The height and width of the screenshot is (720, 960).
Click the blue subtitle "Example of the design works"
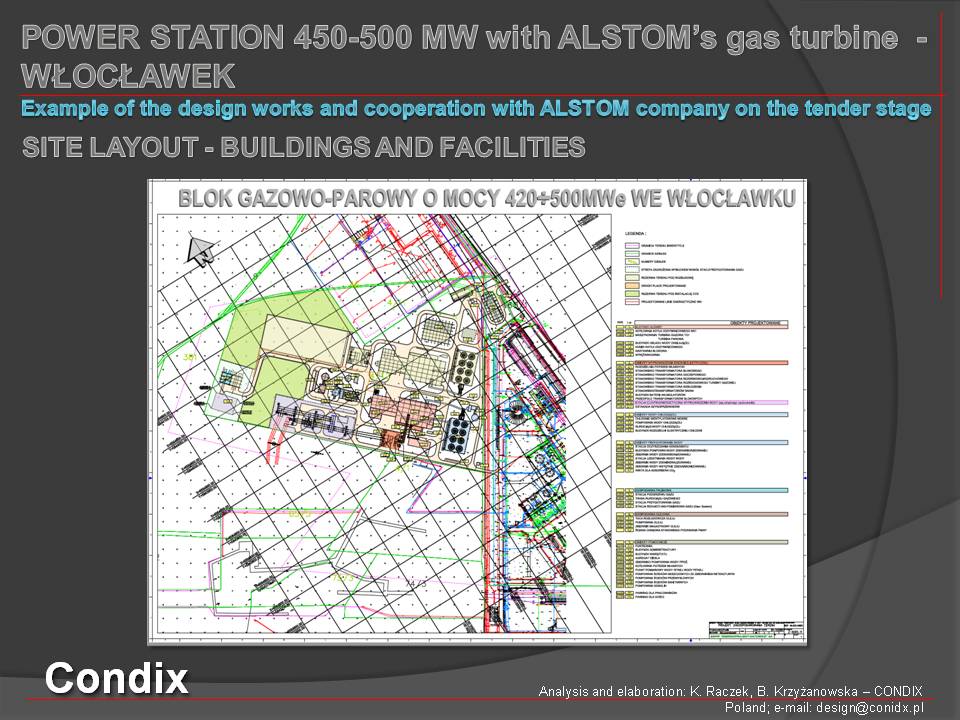tap(170, 109)
